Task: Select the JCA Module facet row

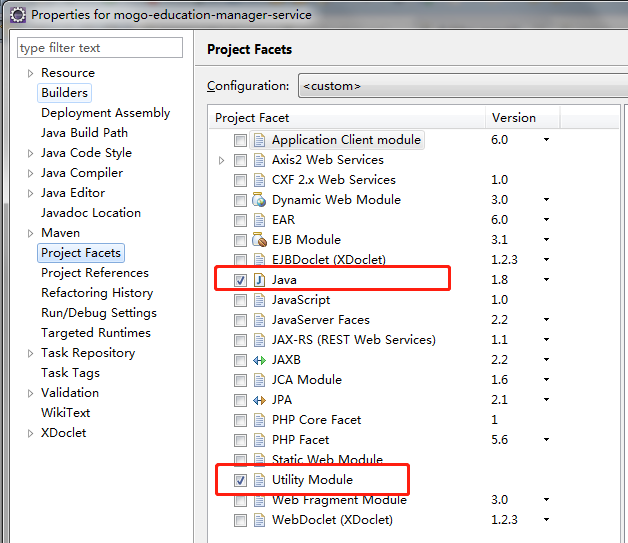Action: (307, 380)
